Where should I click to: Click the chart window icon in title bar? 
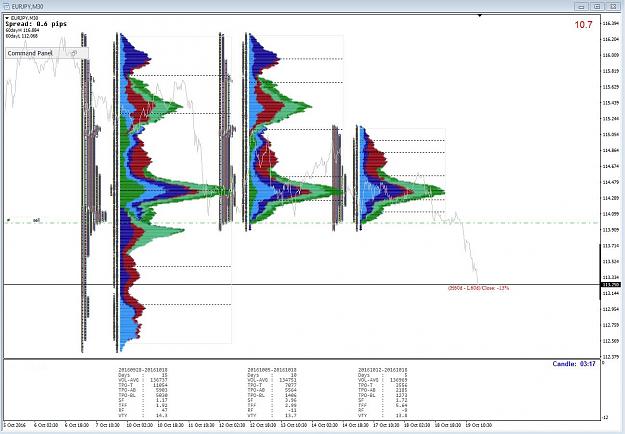7,6
